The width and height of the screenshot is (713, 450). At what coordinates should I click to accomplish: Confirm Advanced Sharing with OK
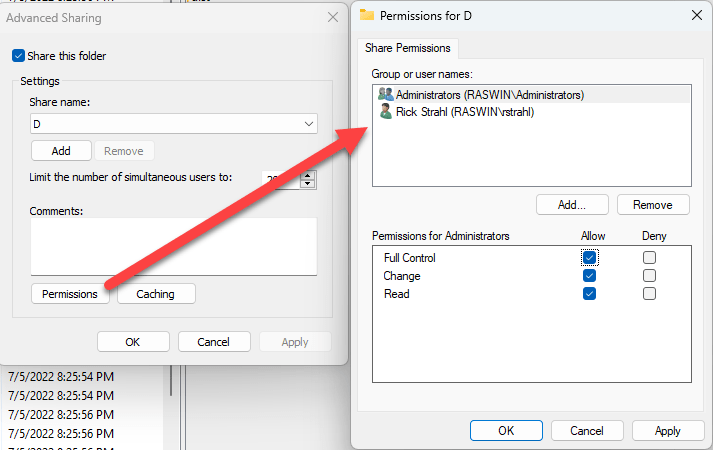click(133, 342)
